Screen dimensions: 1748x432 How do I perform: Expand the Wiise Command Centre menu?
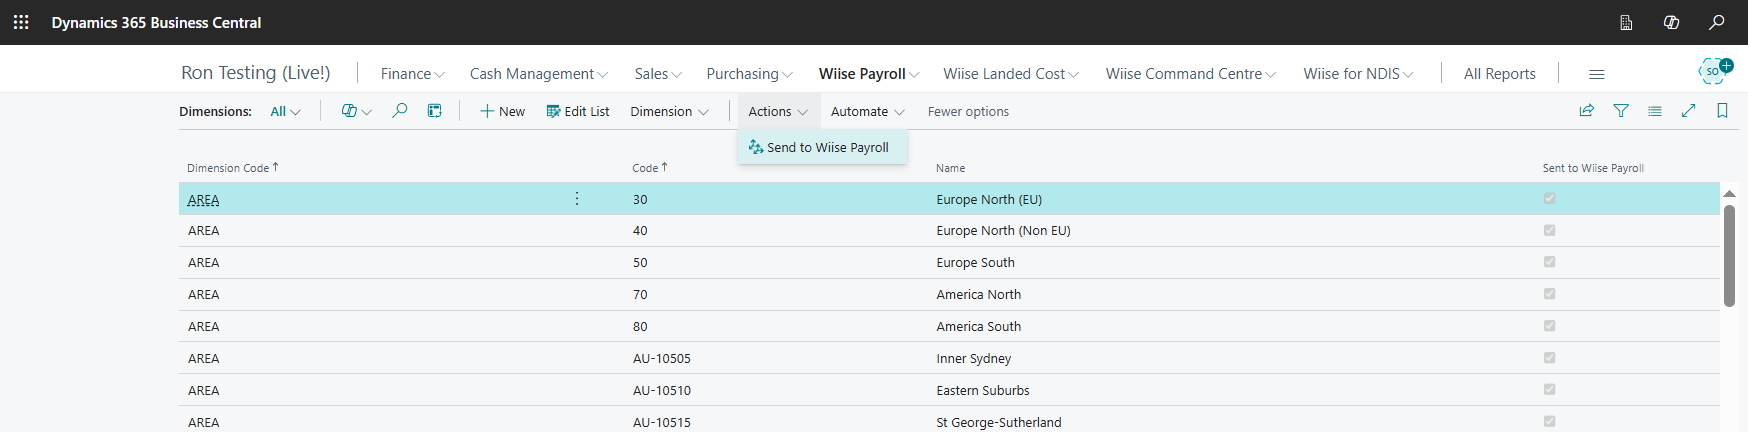tap(1190, 74)
